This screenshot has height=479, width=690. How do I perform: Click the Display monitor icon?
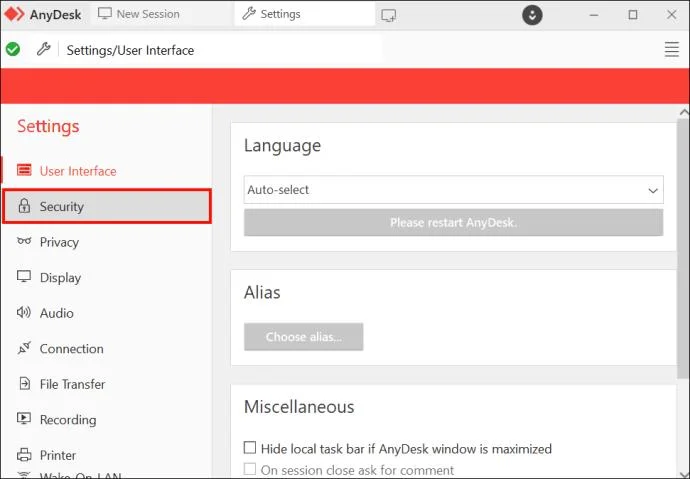pos(24,277)
